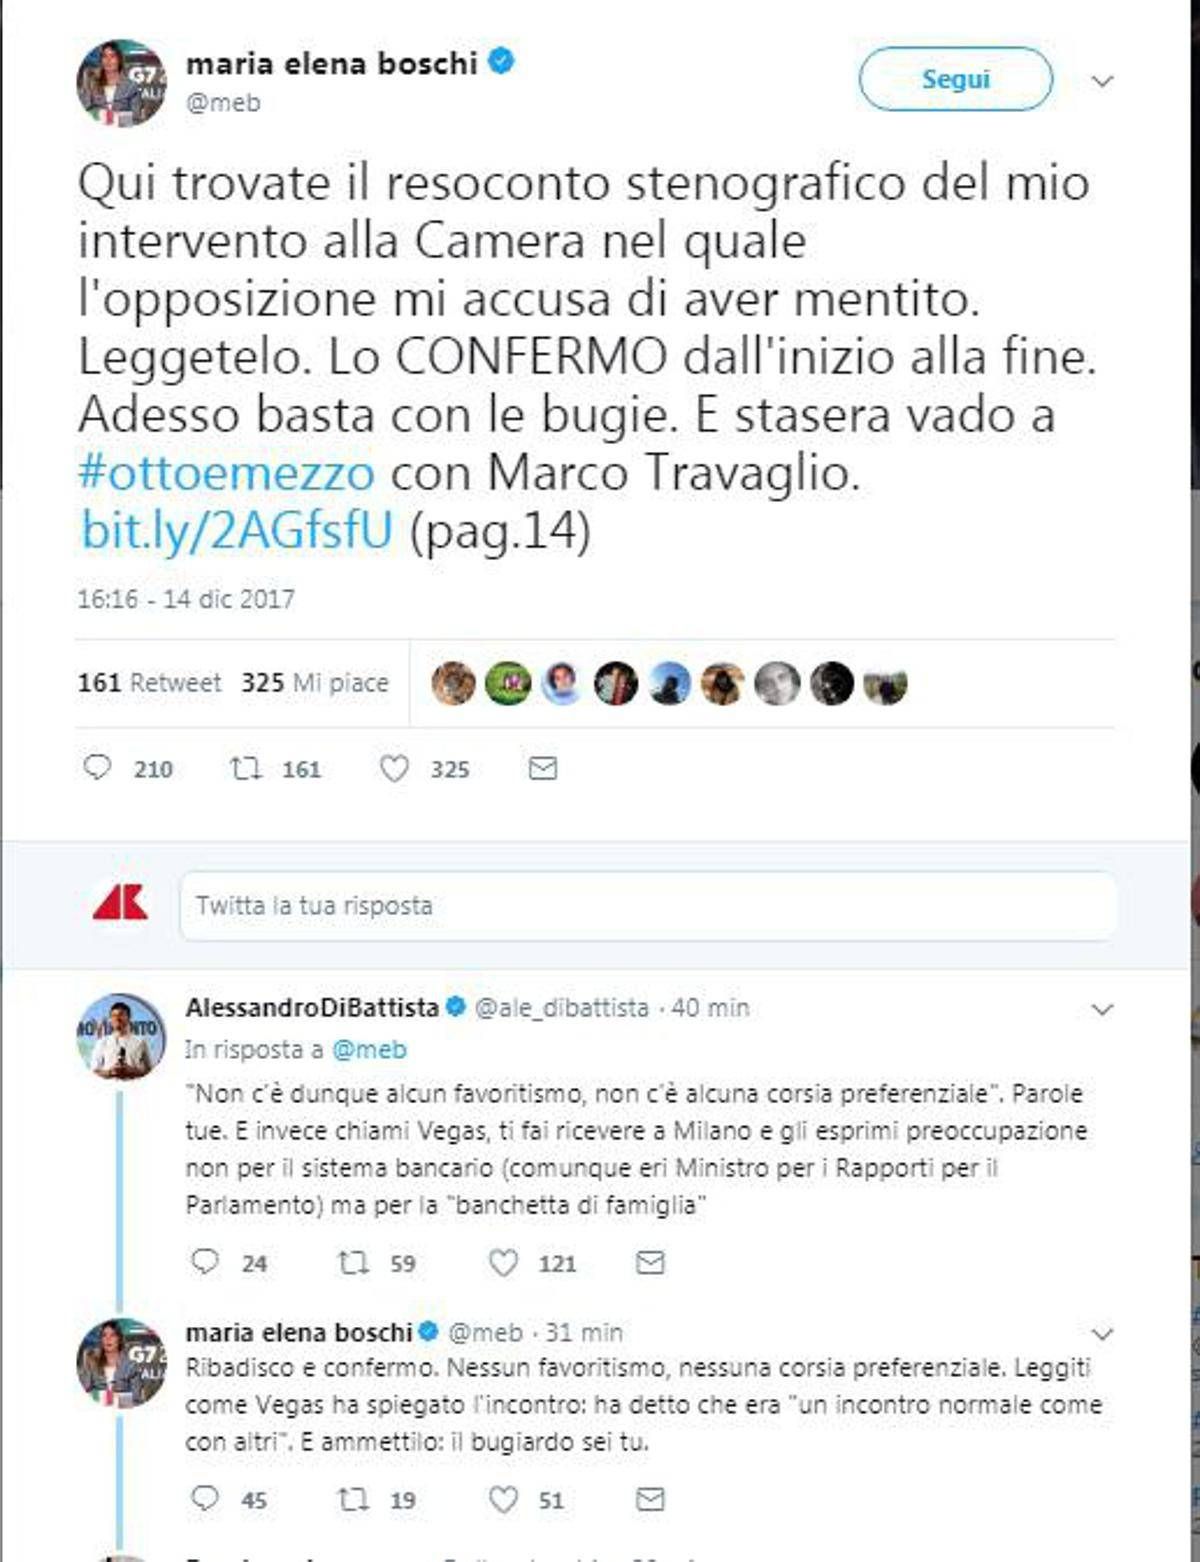Like boschi's reply with 51 likes
The width and height of the screenshot is (1200, 1562).
(x=503, y=1499)
